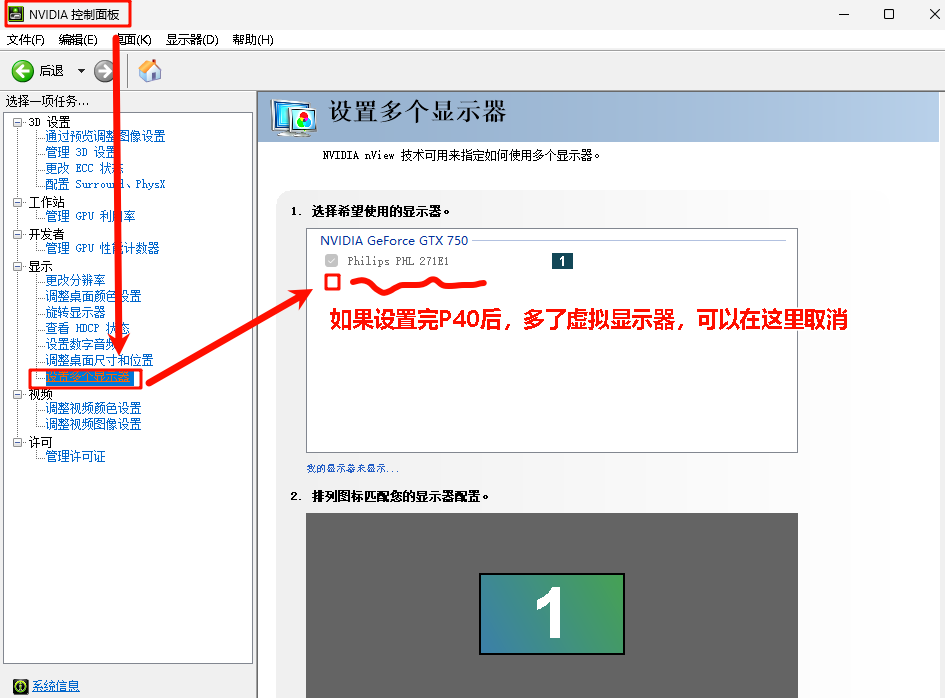Collapse the 显示 tree node
Image resolution: width=945 pixels, height=698 pixels.
coord(17,266)
